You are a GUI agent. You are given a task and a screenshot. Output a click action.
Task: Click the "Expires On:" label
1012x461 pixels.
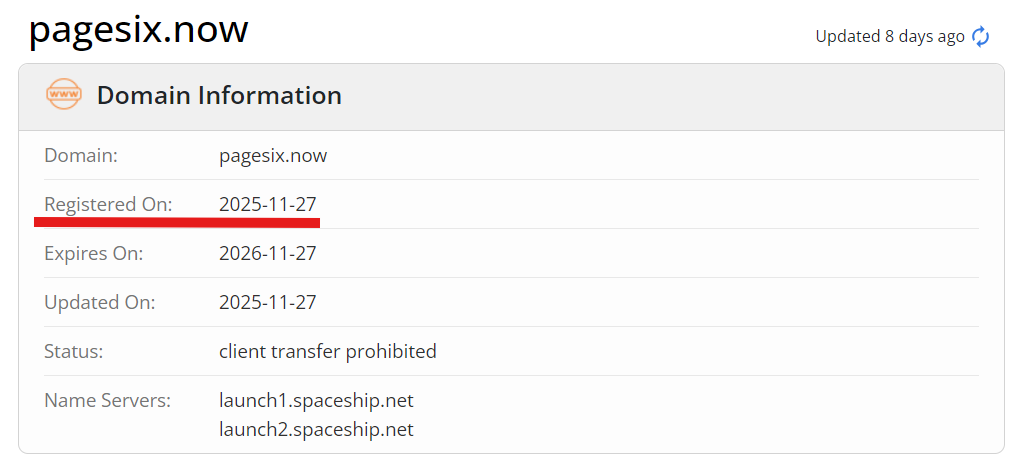[94, 254]
